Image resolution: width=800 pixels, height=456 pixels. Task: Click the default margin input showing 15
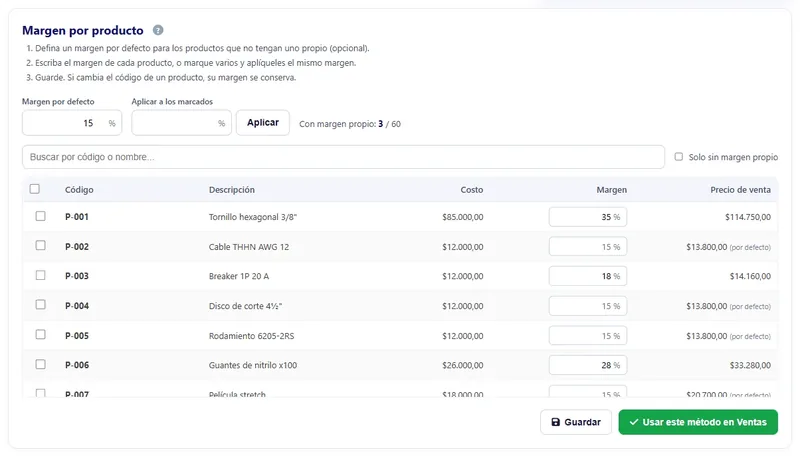(x=72, y=123)
